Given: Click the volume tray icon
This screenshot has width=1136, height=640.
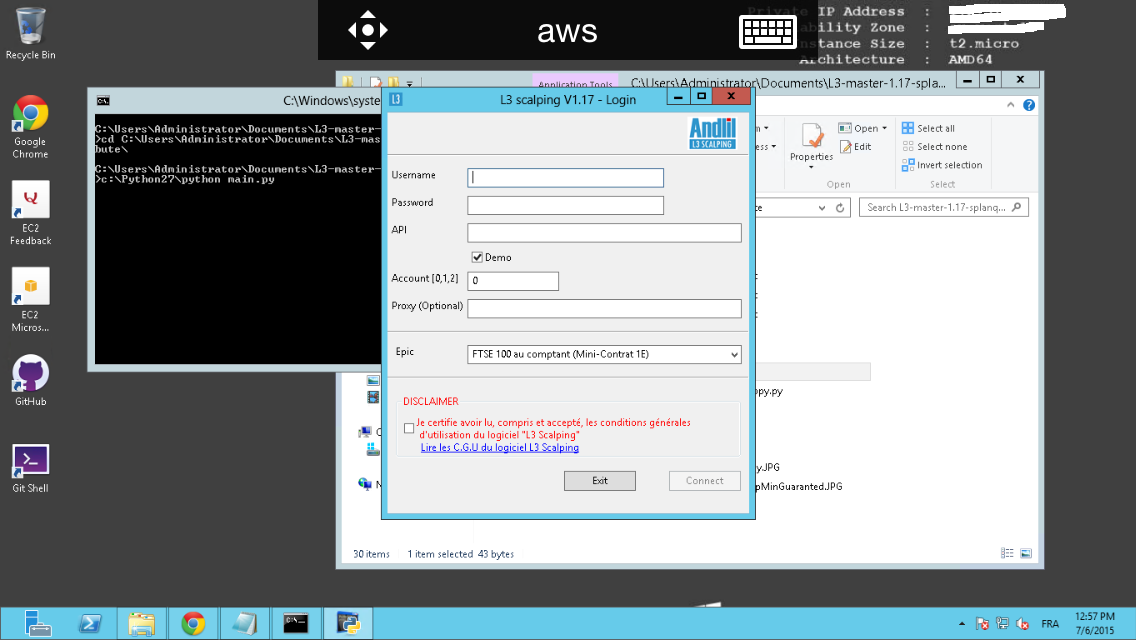Looking at the screenshot, I should pyautogui.click(x=1023, y=623).
